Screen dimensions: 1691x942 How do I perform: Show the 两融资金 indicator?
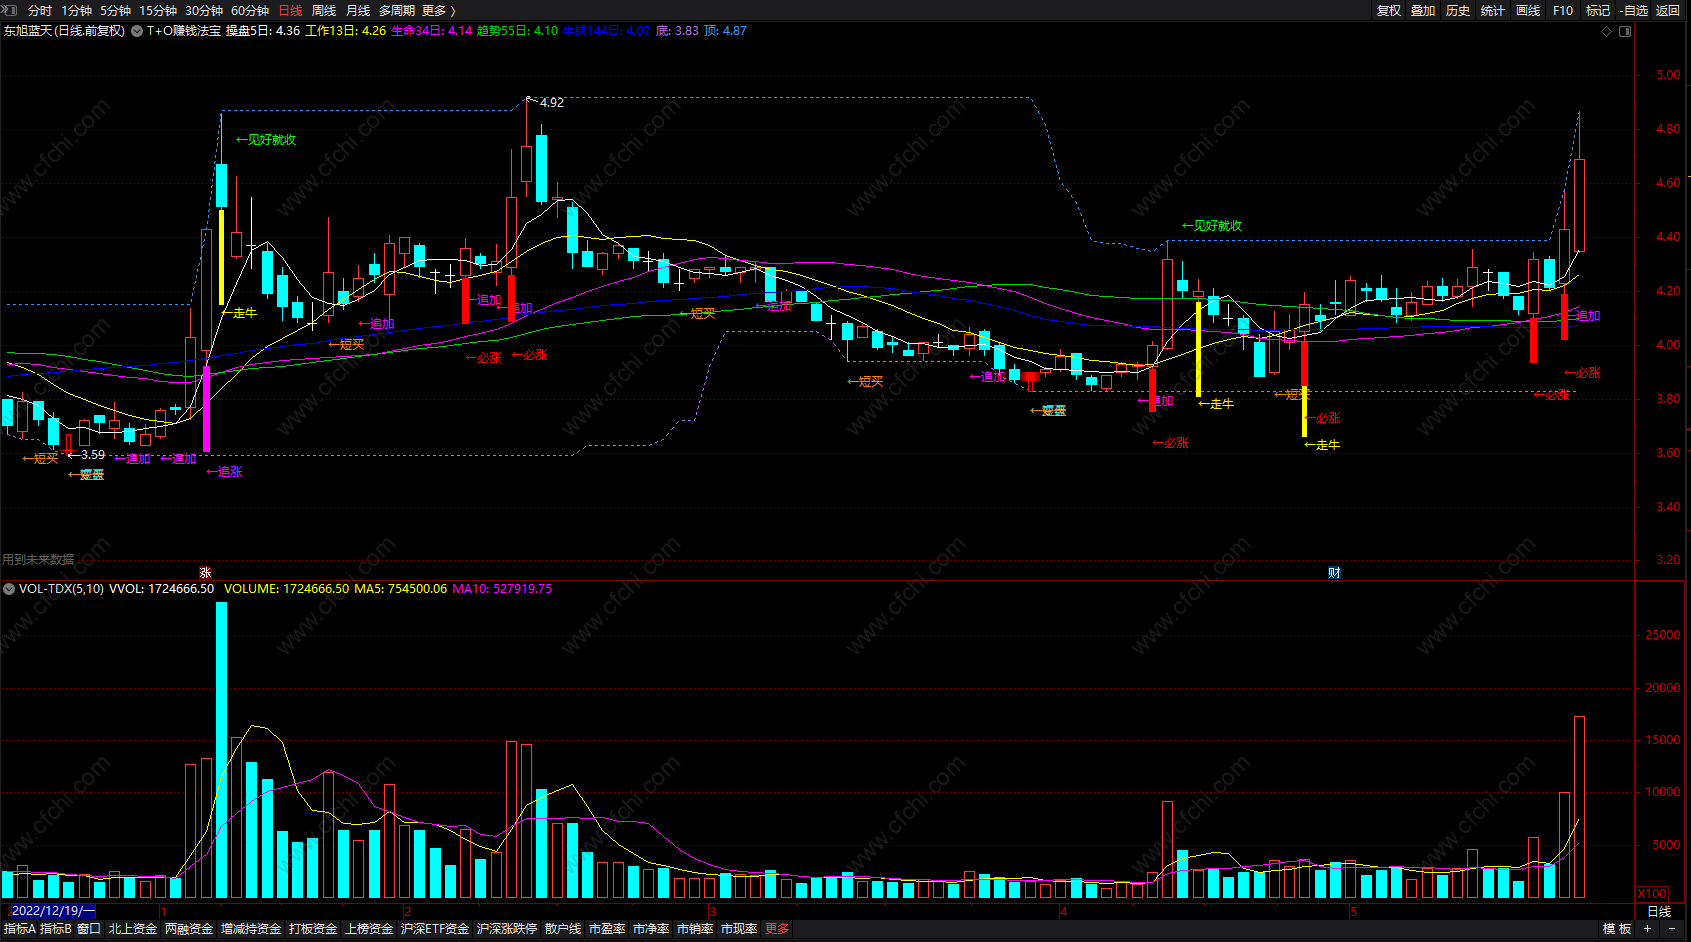[189, 929]
